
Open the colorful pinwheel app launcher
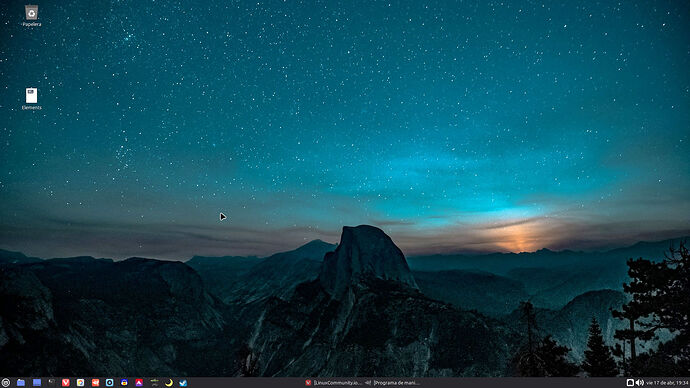click(80, 383)
